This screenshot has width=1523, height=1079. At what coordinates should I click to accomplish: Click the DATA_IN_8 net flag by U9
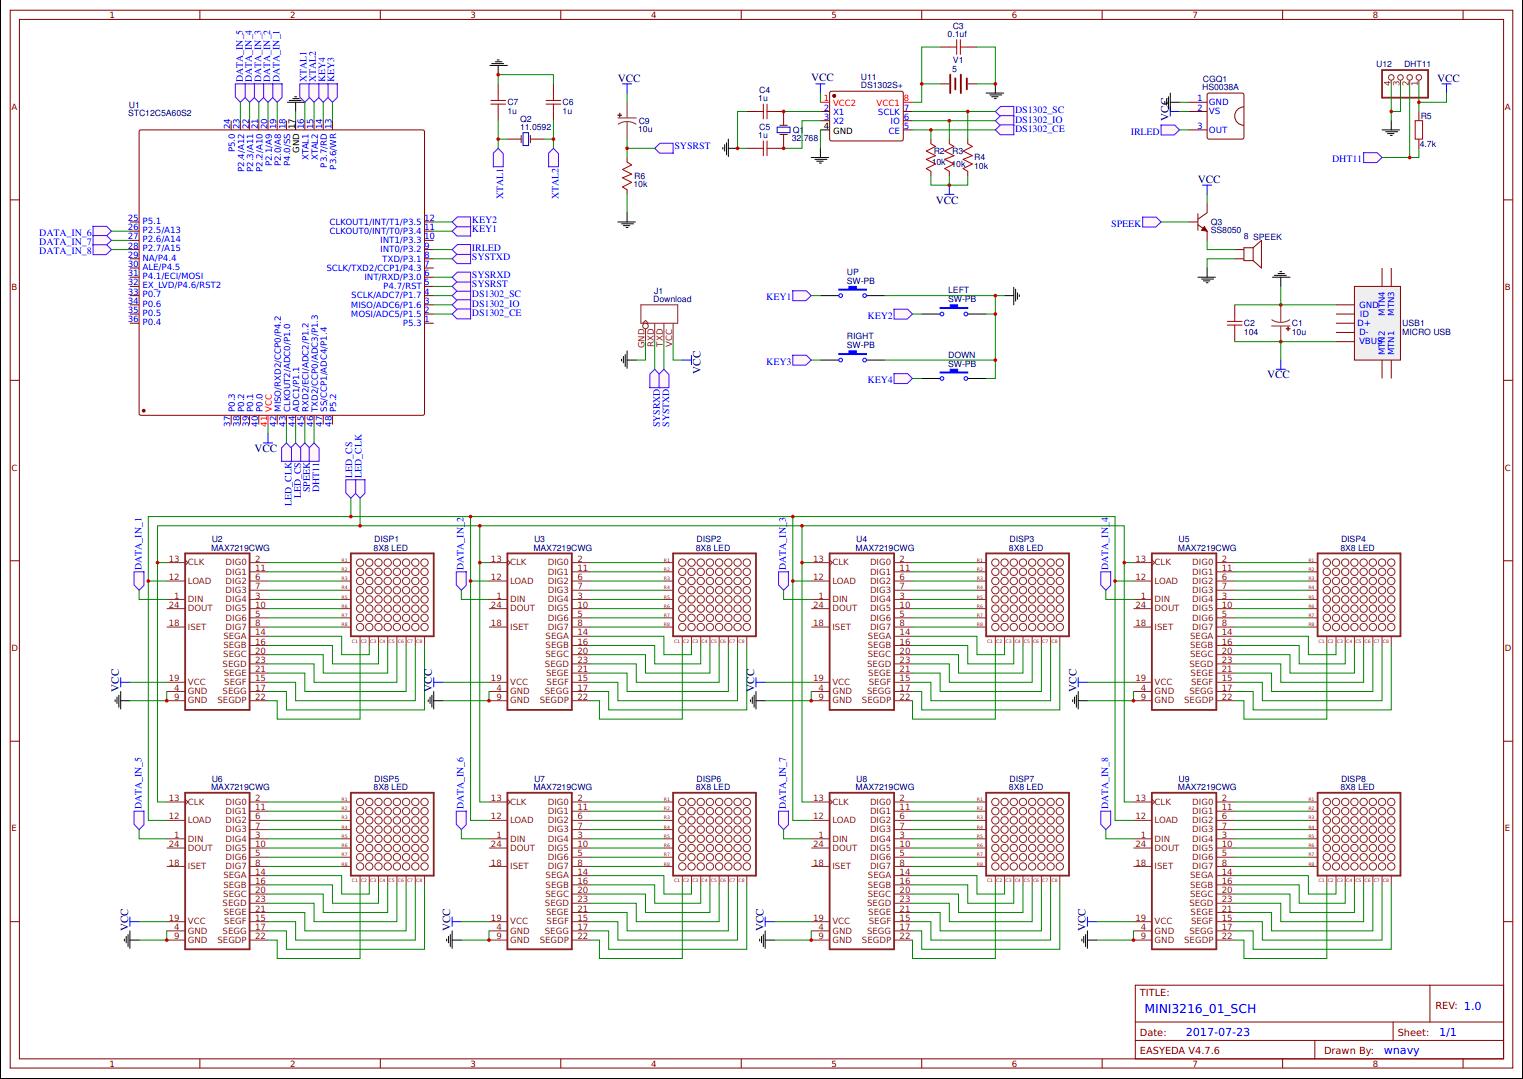pos(1105,795)
